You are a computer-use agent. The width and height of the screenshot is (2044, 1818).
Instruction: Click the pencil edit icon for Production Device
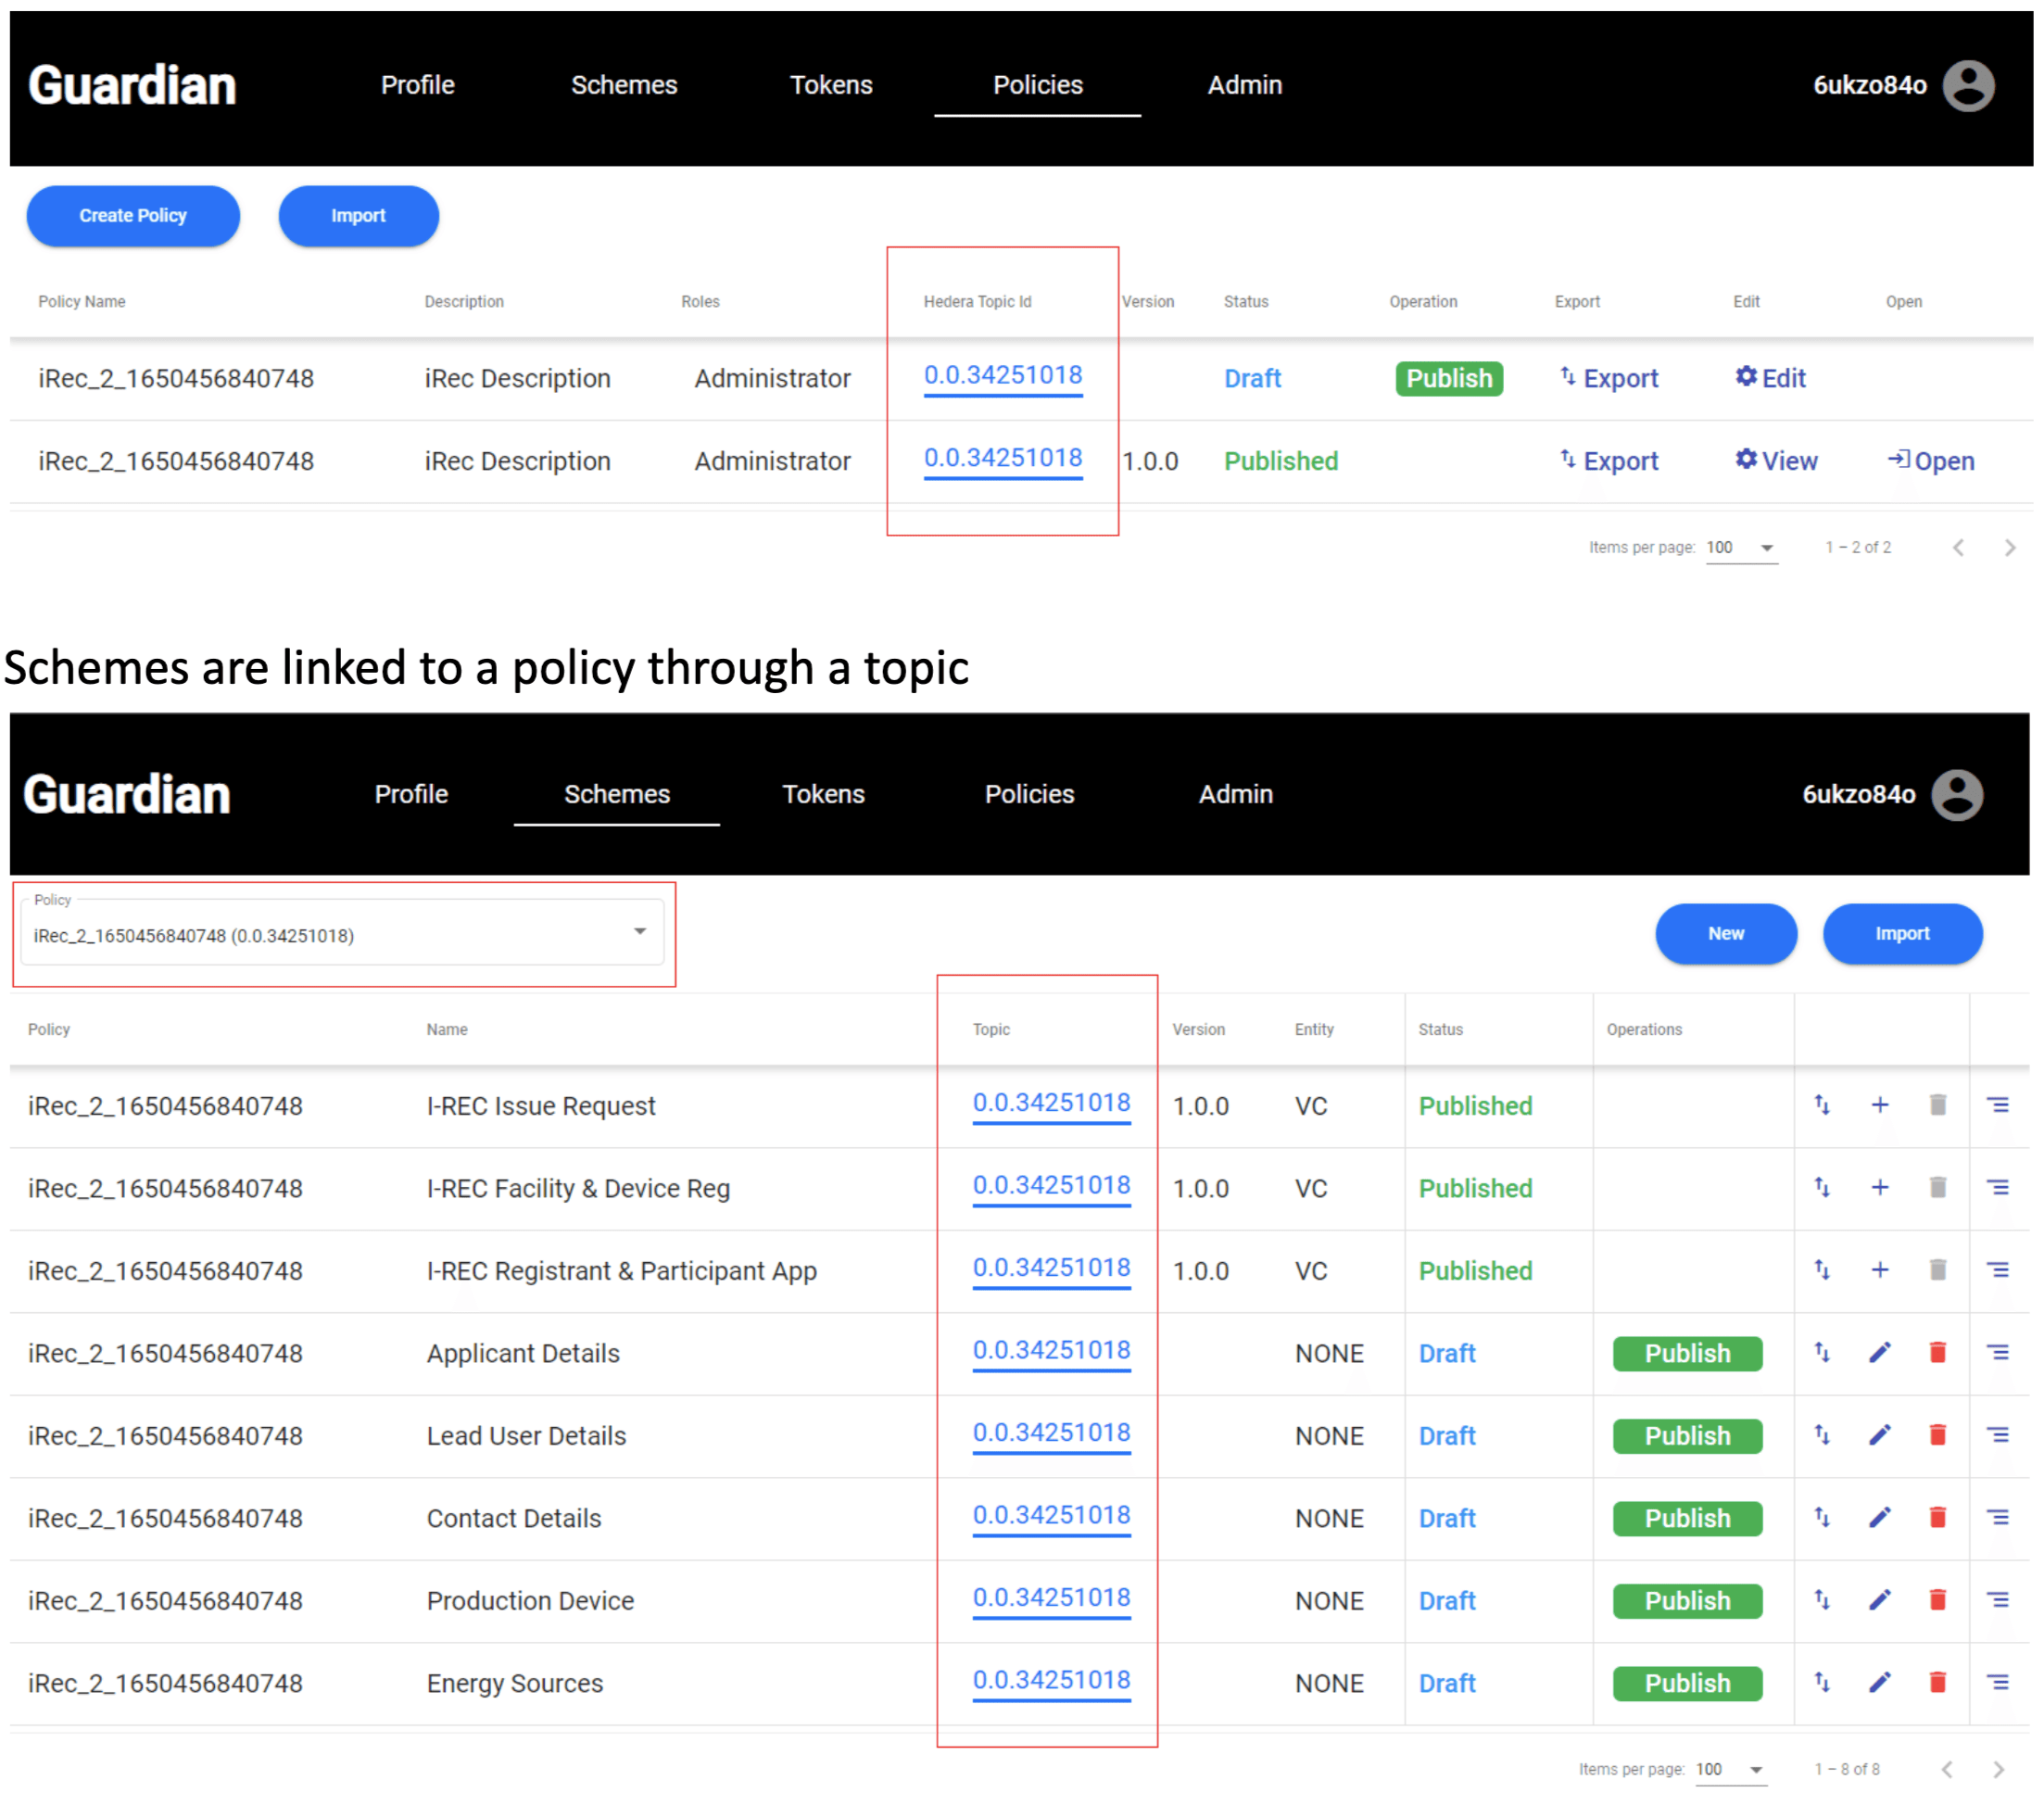[x=1879, y=1600]
